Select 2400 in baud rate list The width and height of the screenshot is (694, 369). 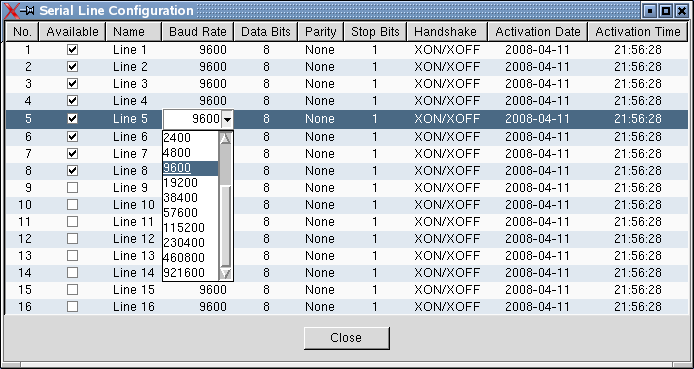point(191,138)
